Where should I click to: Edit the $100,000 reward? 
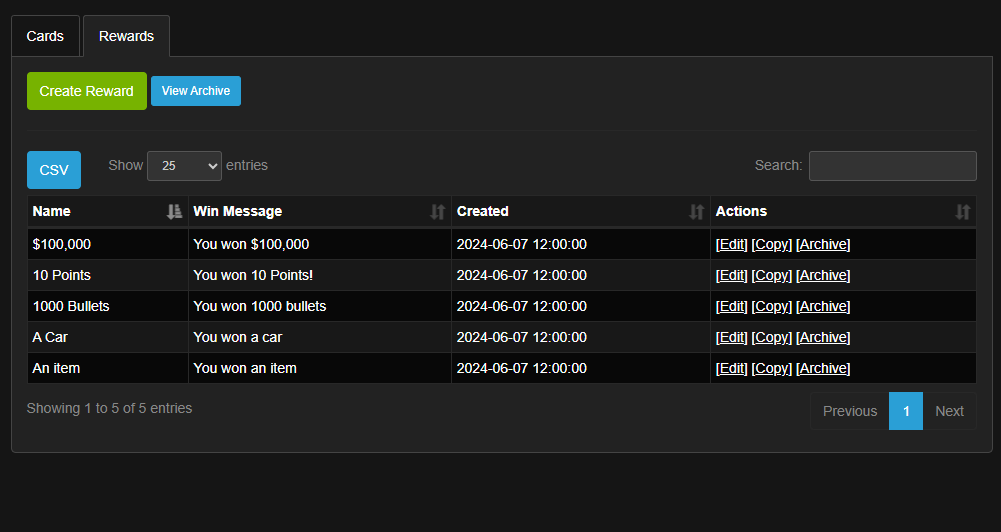(x=731, y=244)
